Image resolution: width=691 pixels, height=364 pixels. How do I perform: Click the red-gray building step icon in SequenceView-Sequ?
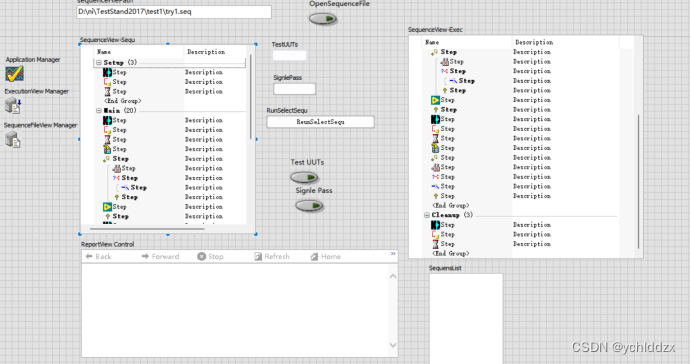[x=116, y=168]
